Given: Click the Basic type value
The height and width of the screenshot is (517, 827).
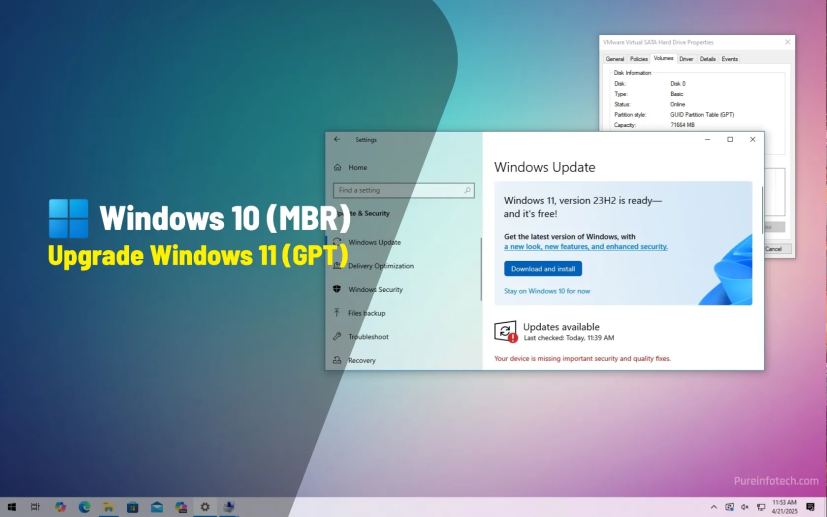Looking at the screenshot, I should (x=677, y=94).
